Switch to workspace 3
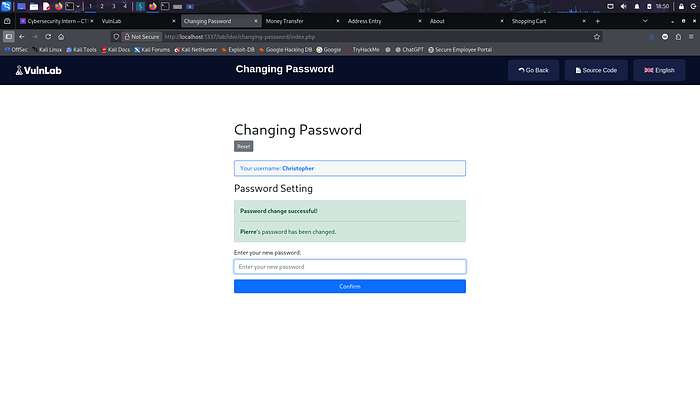The width and height of the screenshot is (700, 394). pos(113,6)
